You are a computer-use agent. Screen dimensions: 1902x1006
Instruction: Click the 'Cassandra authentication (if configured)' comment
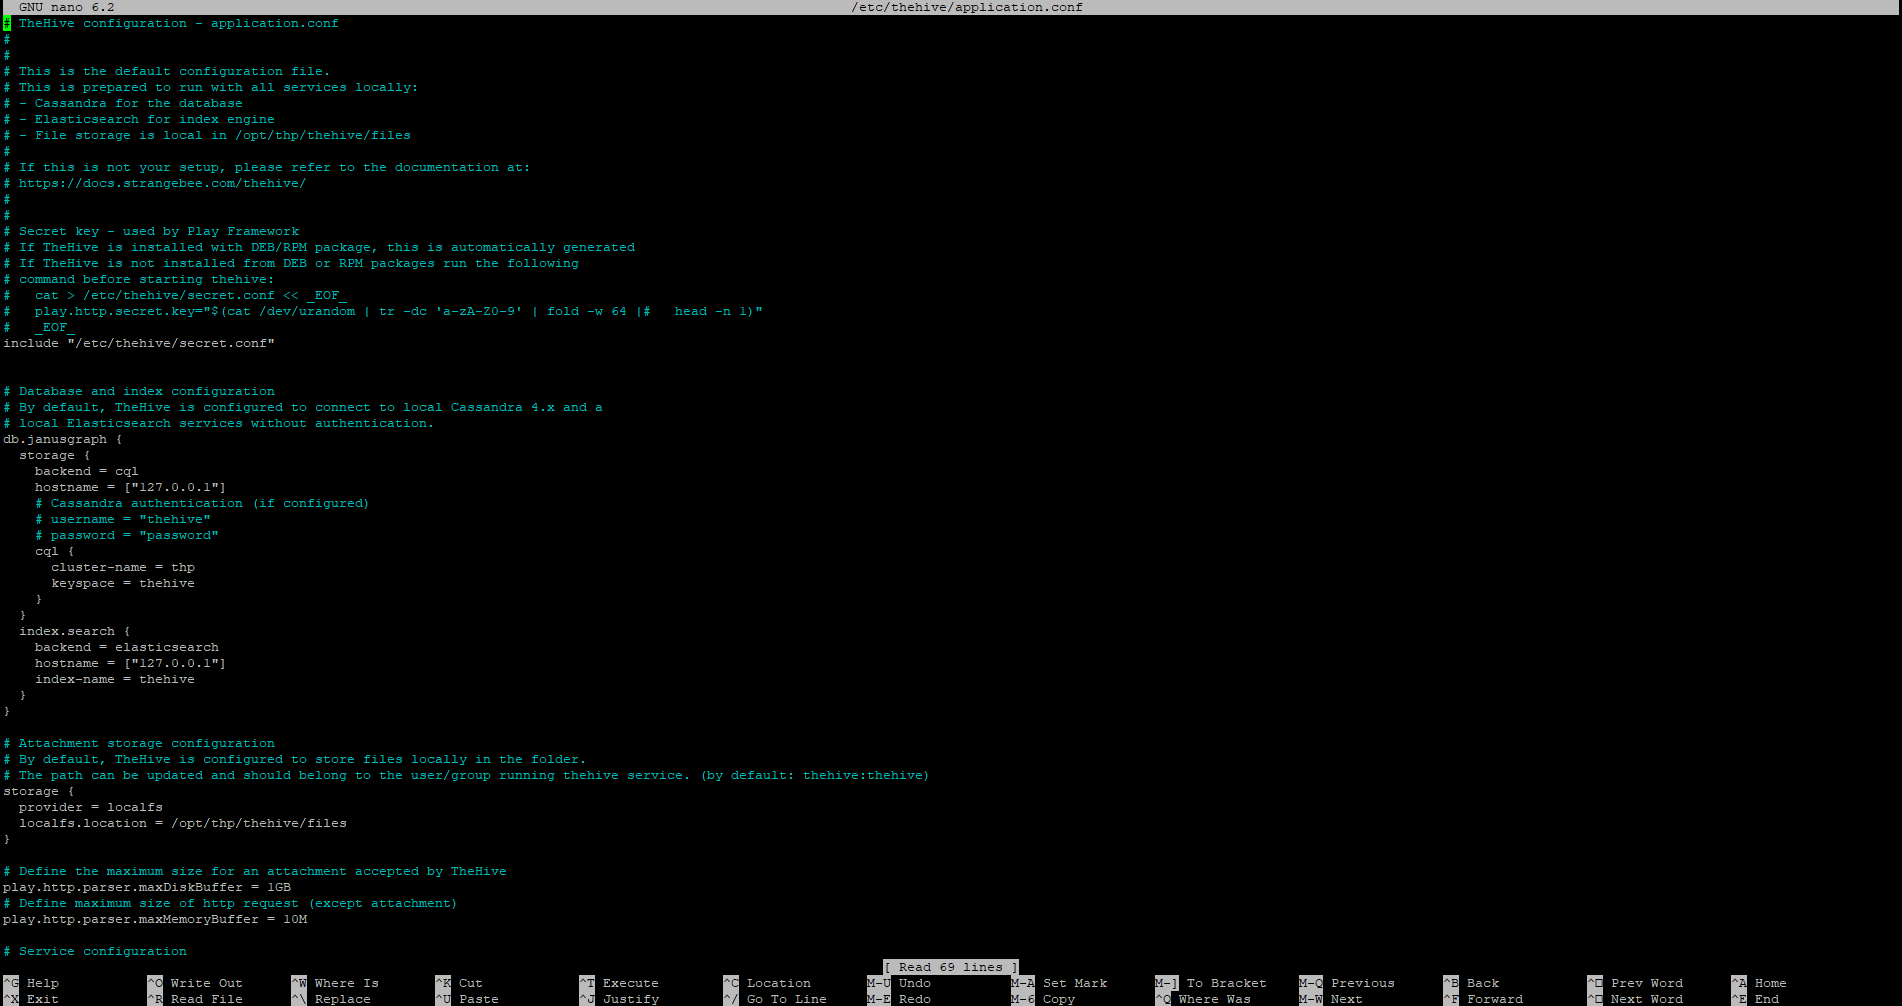[203, 503]
